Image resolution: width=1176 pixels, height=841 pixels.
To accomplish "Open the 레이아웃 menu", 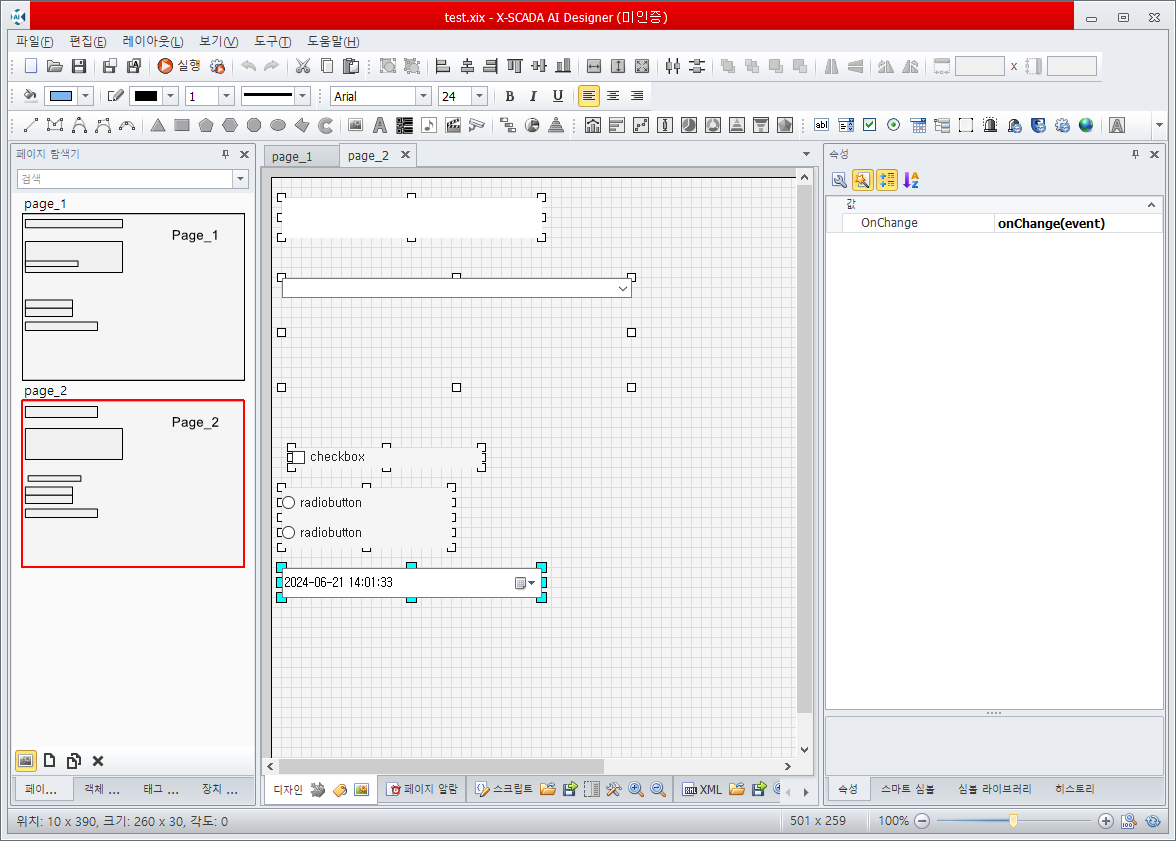I will coord(153,42).
